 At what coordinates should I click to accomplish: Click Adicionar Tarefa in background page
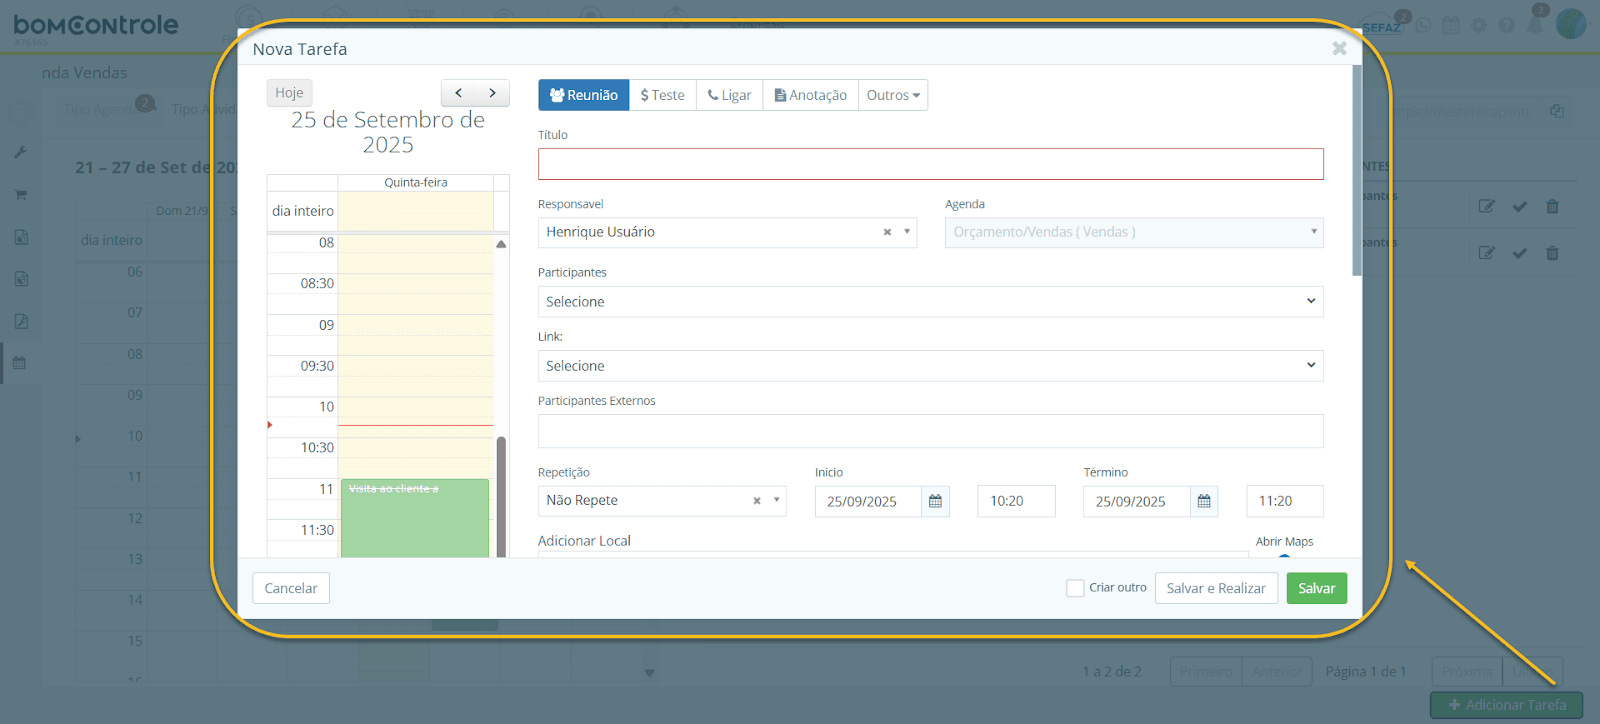pyautogui.click(x=1506, y=705)
